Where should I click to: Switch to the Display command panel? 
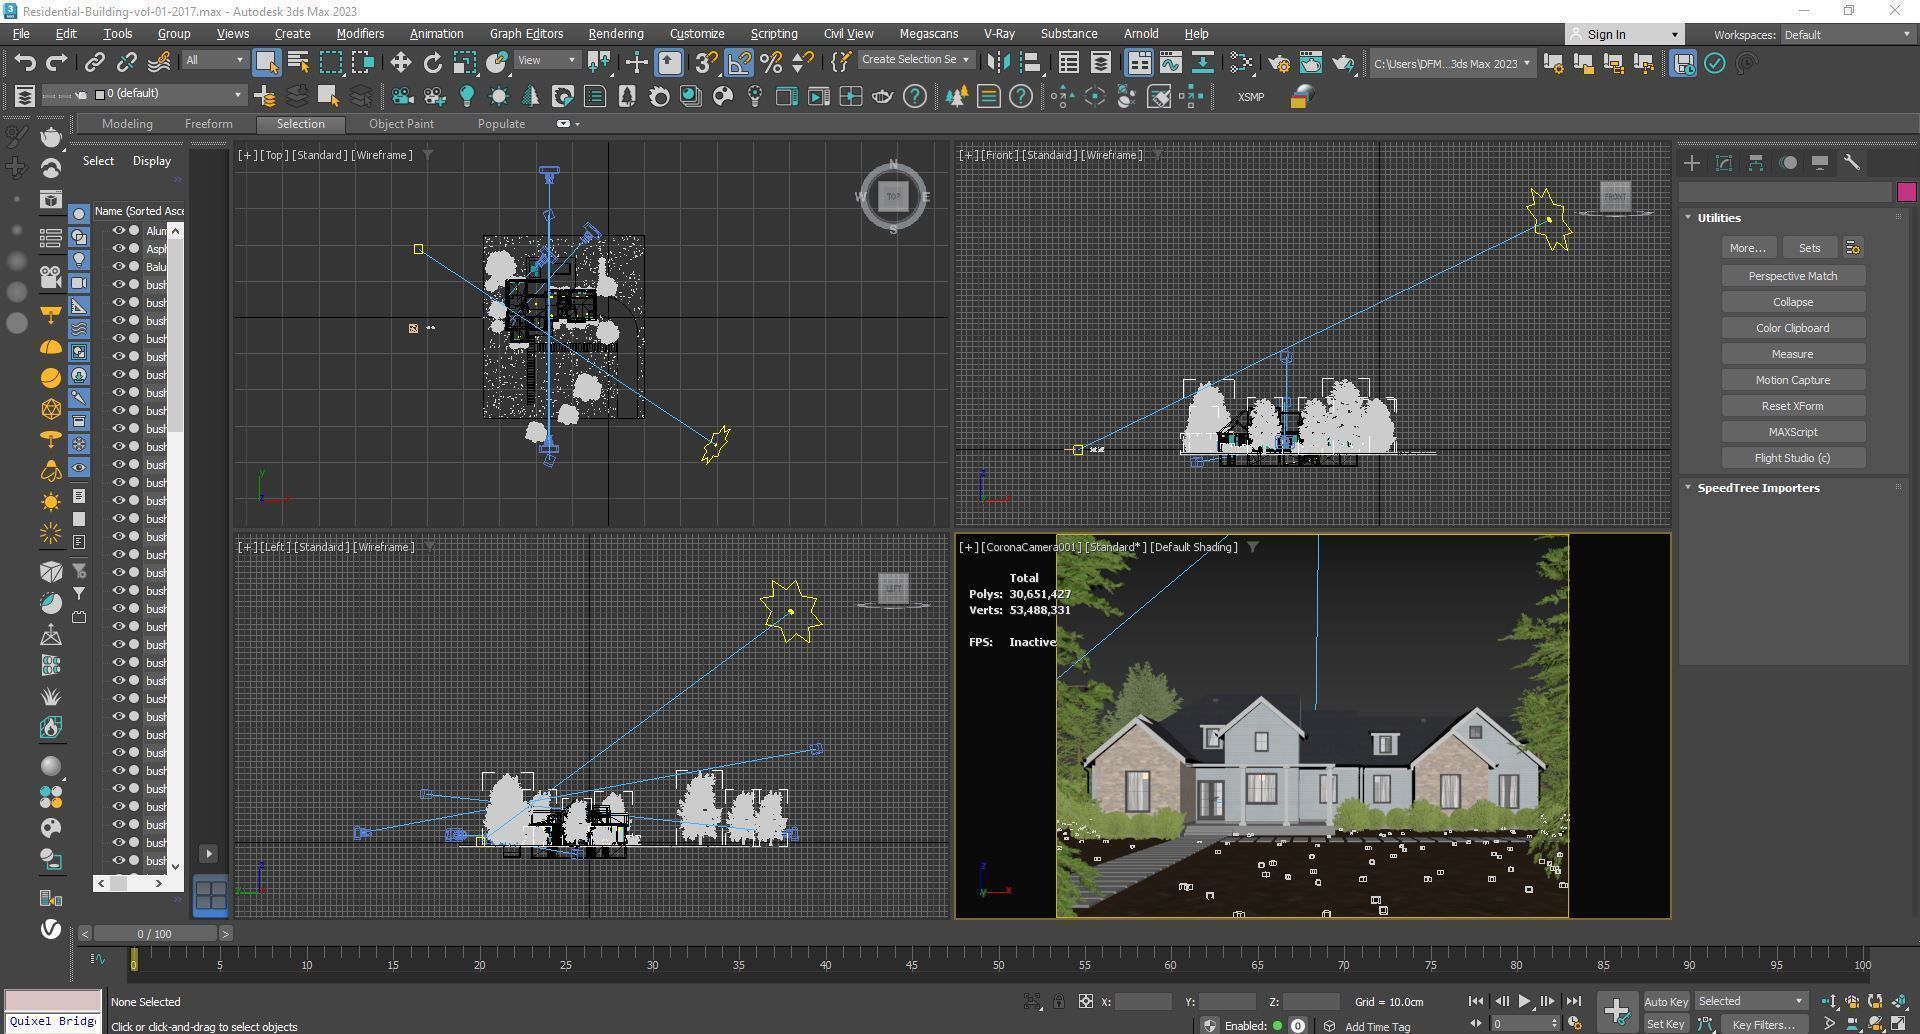pos(1820,163)
